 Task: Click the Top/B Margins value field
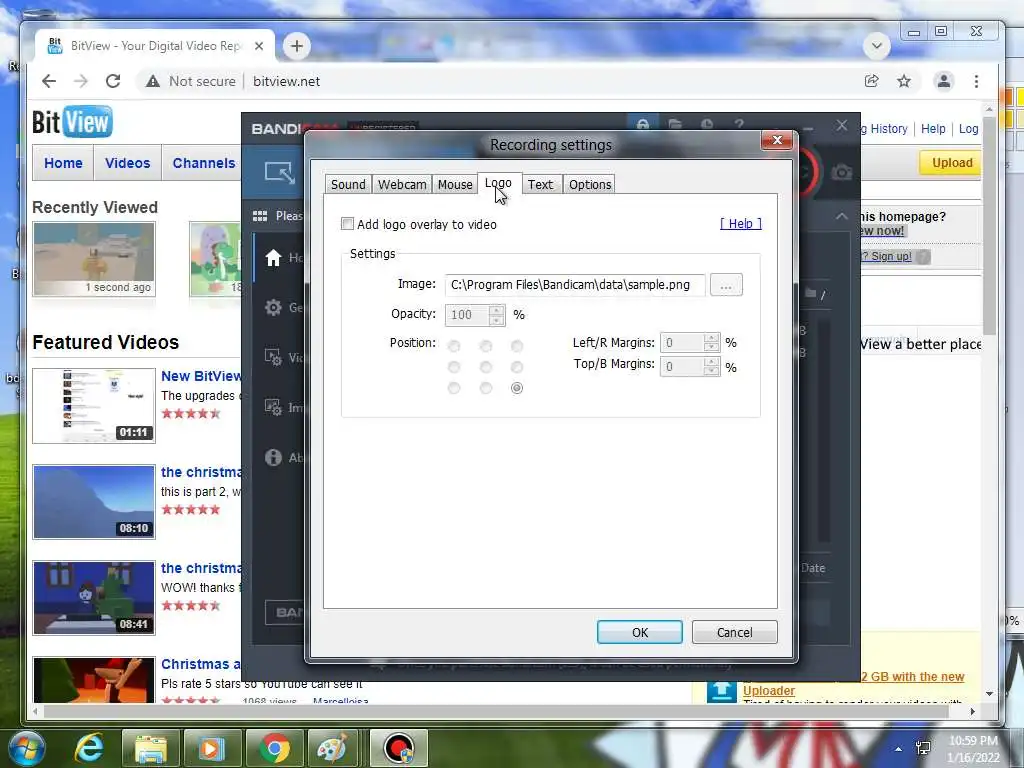point(682,367)
